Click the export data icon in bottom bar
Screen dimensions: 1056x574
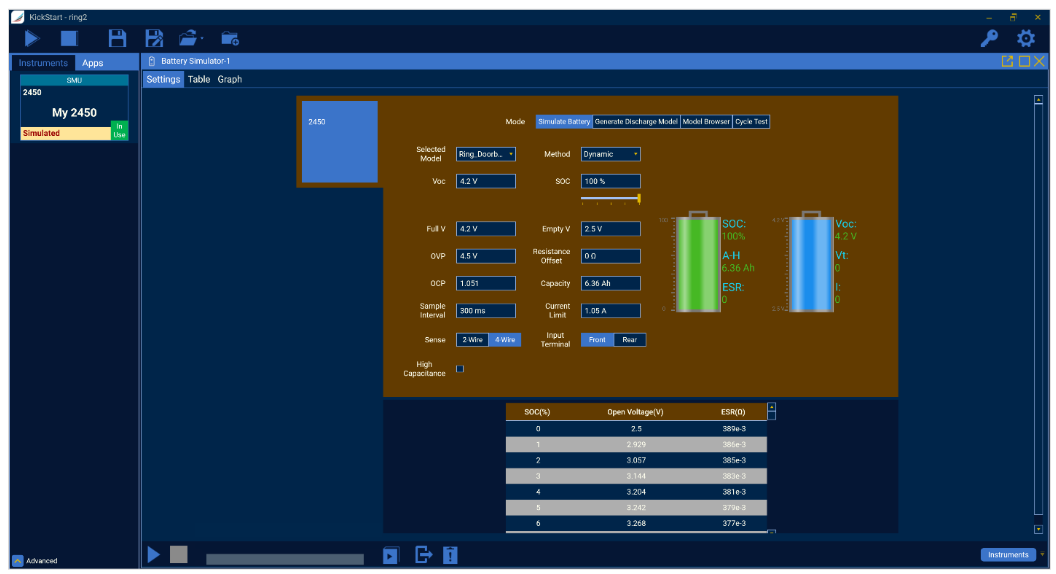pyautogui.click(x=423, y=554)
